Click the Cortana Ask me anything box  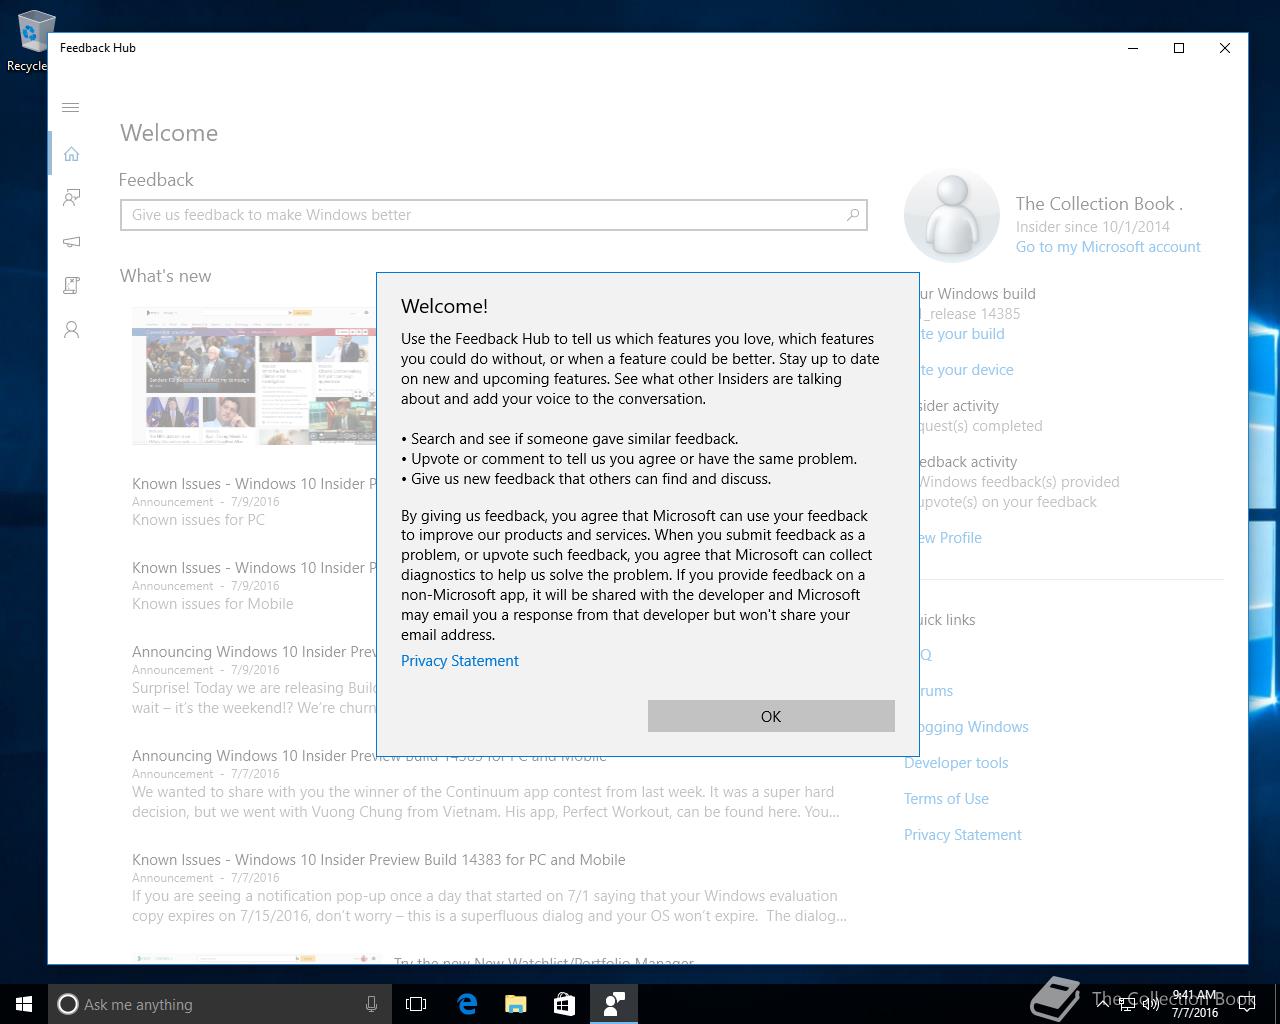218,1004
